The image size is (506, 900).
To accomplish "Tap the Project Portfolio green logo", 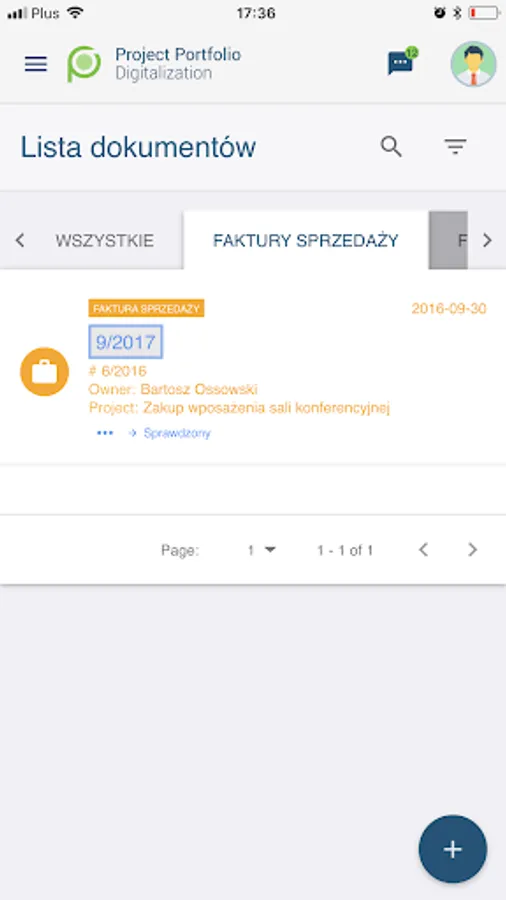I will coord(84,64).
